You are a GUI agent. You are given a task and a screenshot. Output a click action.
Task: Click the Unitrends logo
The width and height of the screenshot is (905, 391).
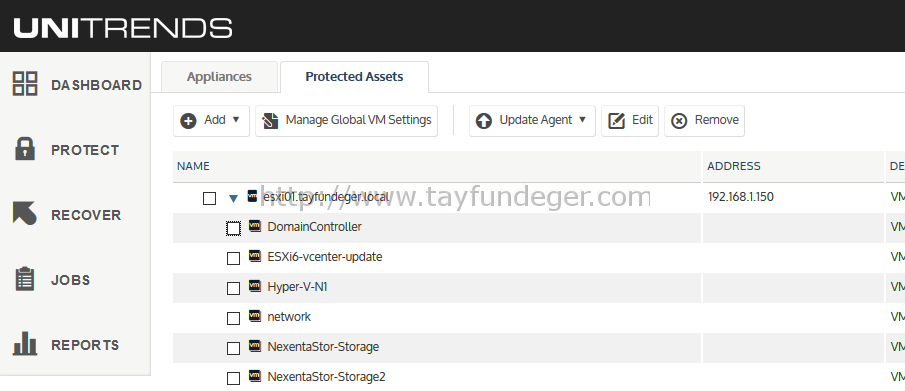pos(122,27)
